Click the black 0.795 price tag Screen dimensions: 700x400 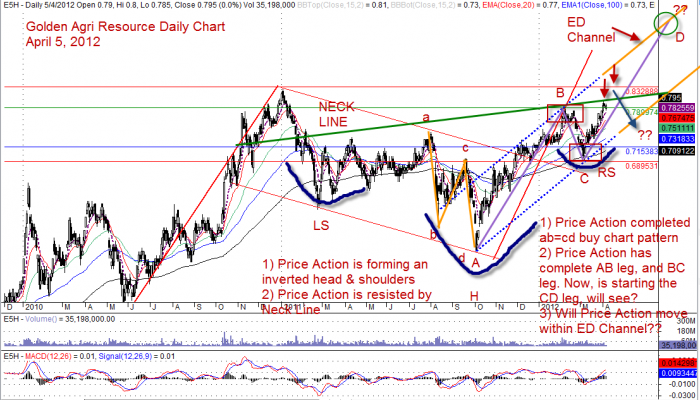pyautogui.click(x=675, y=97)
